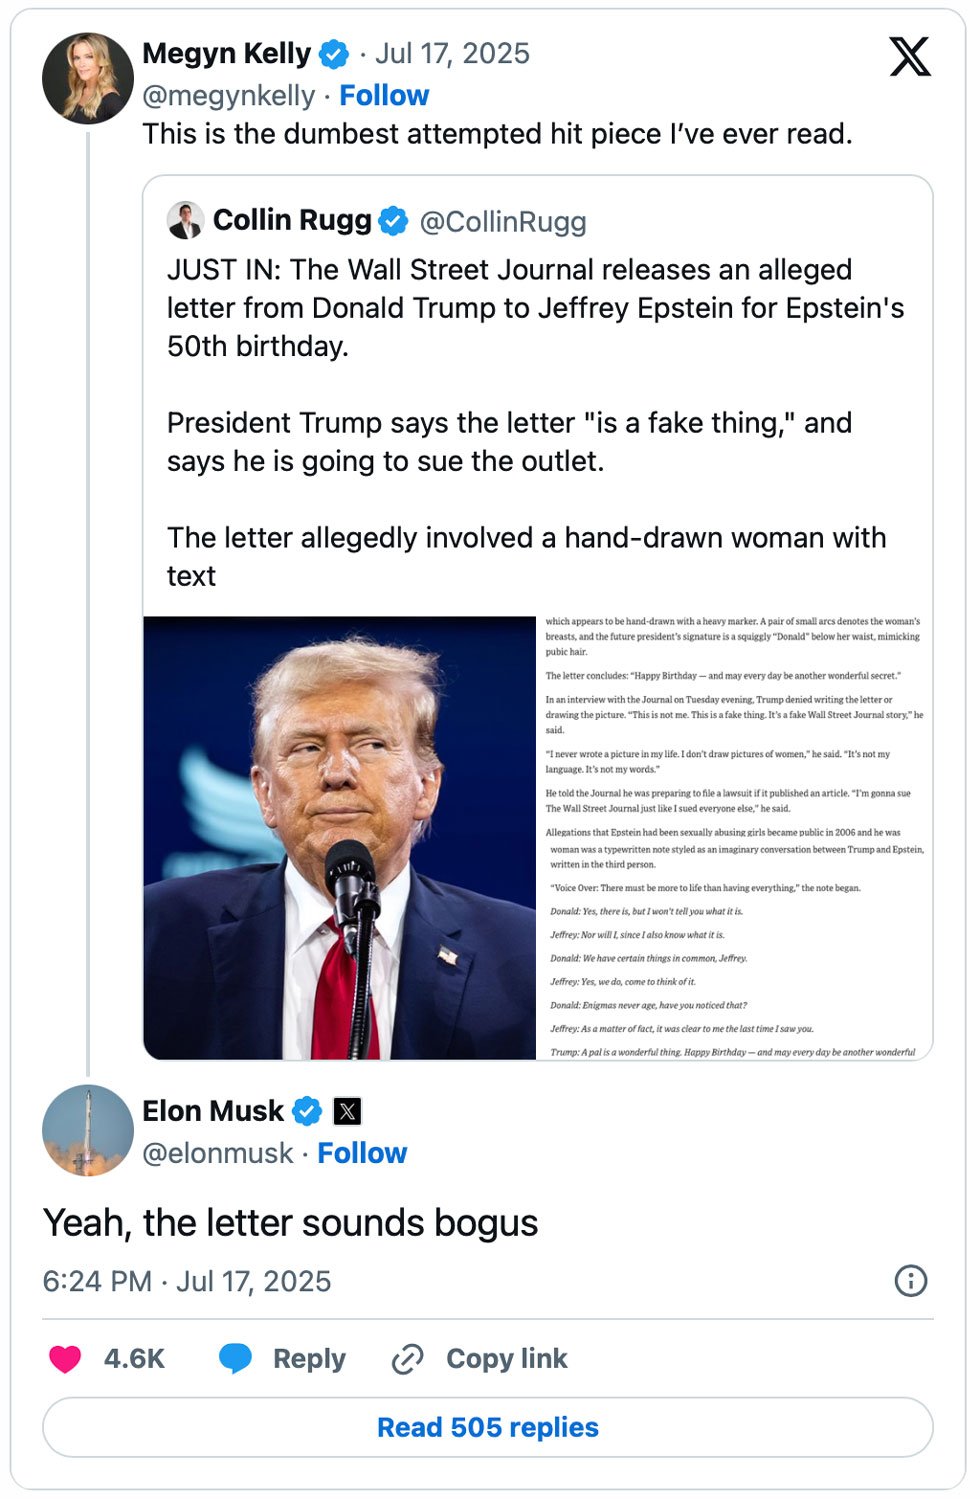This screenshot has width=980, height=1499.
Task: Click the Copy link text
Action: 507,1359
